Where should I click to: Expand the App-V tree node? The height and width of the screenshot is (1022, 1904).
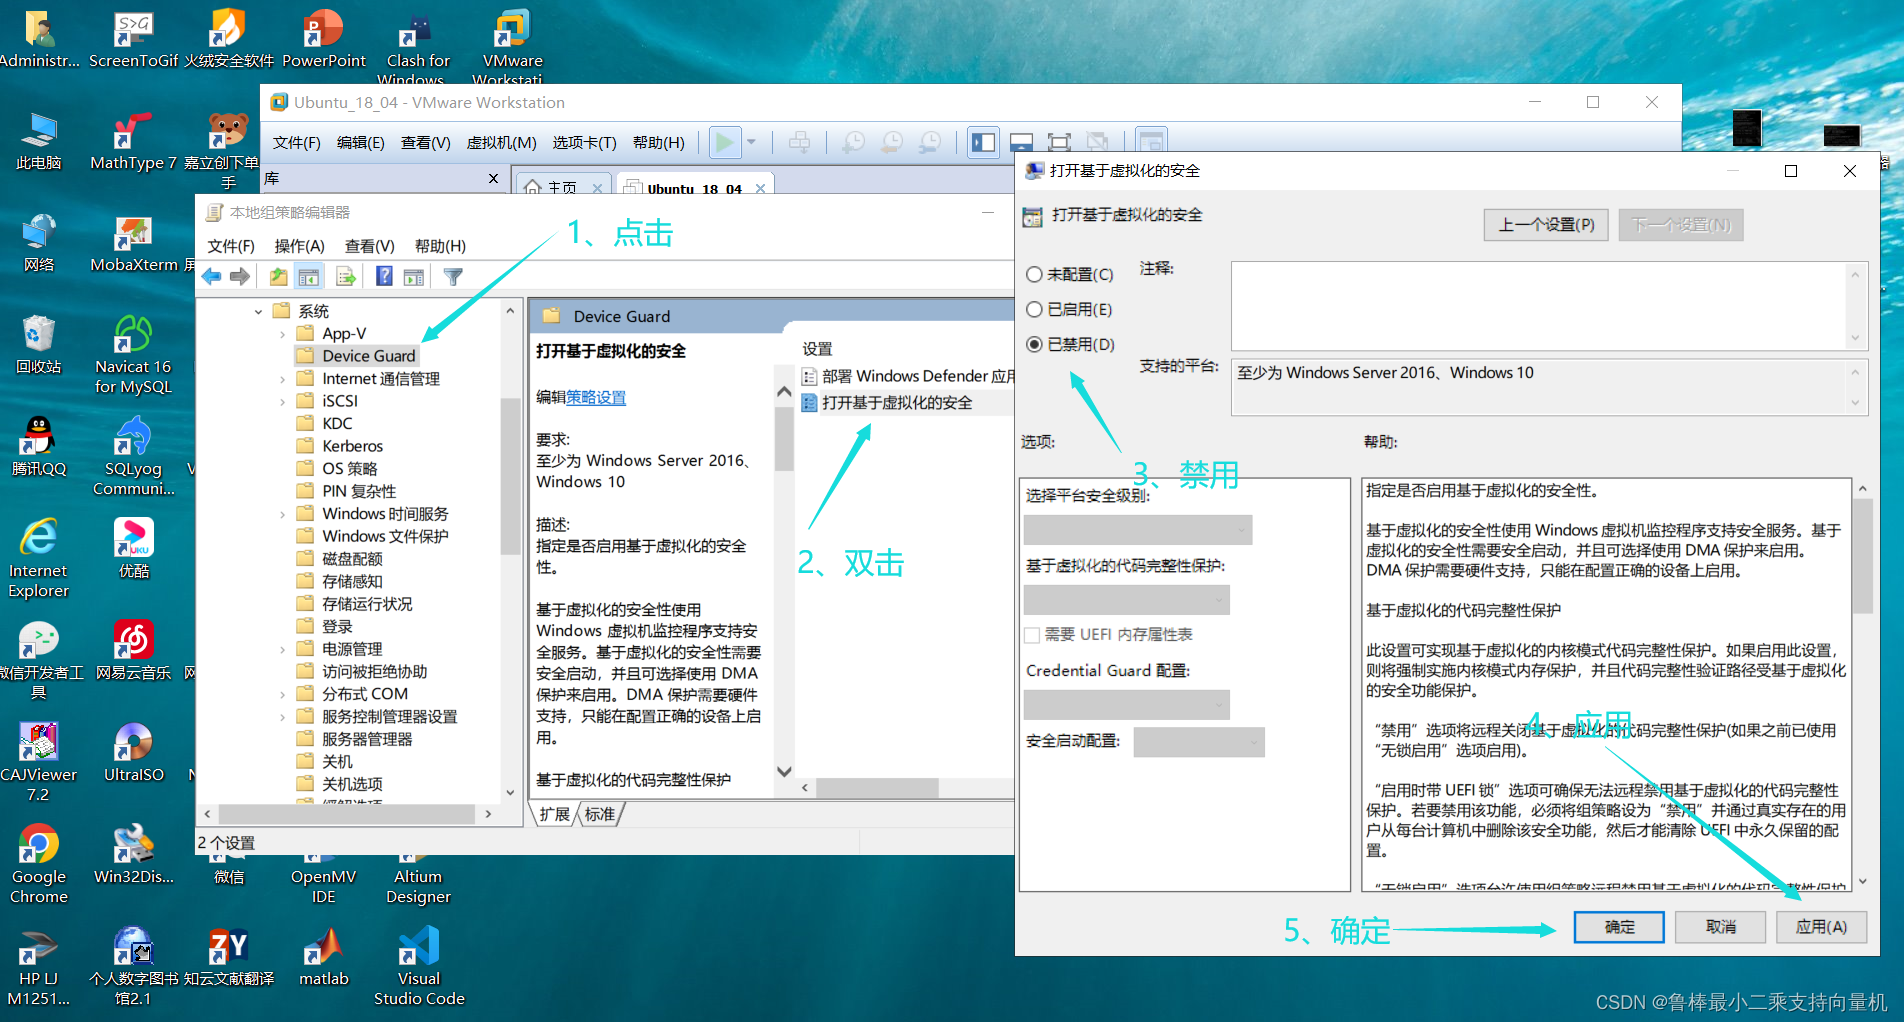(x=283, y=334)
